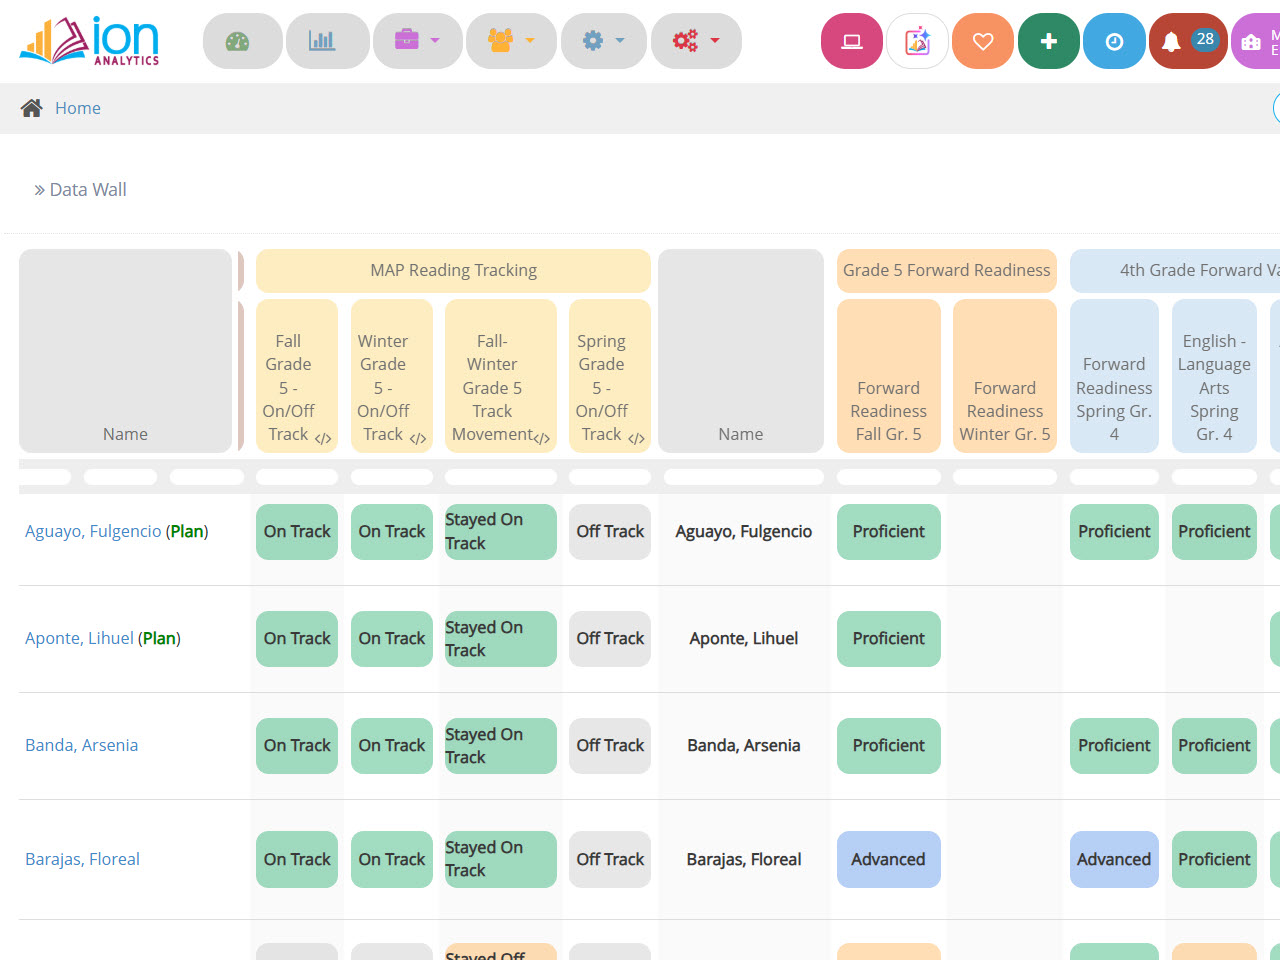Click Aponte, Lihuel's Proficient Fall Gr. 5 cell

[889, 638]
